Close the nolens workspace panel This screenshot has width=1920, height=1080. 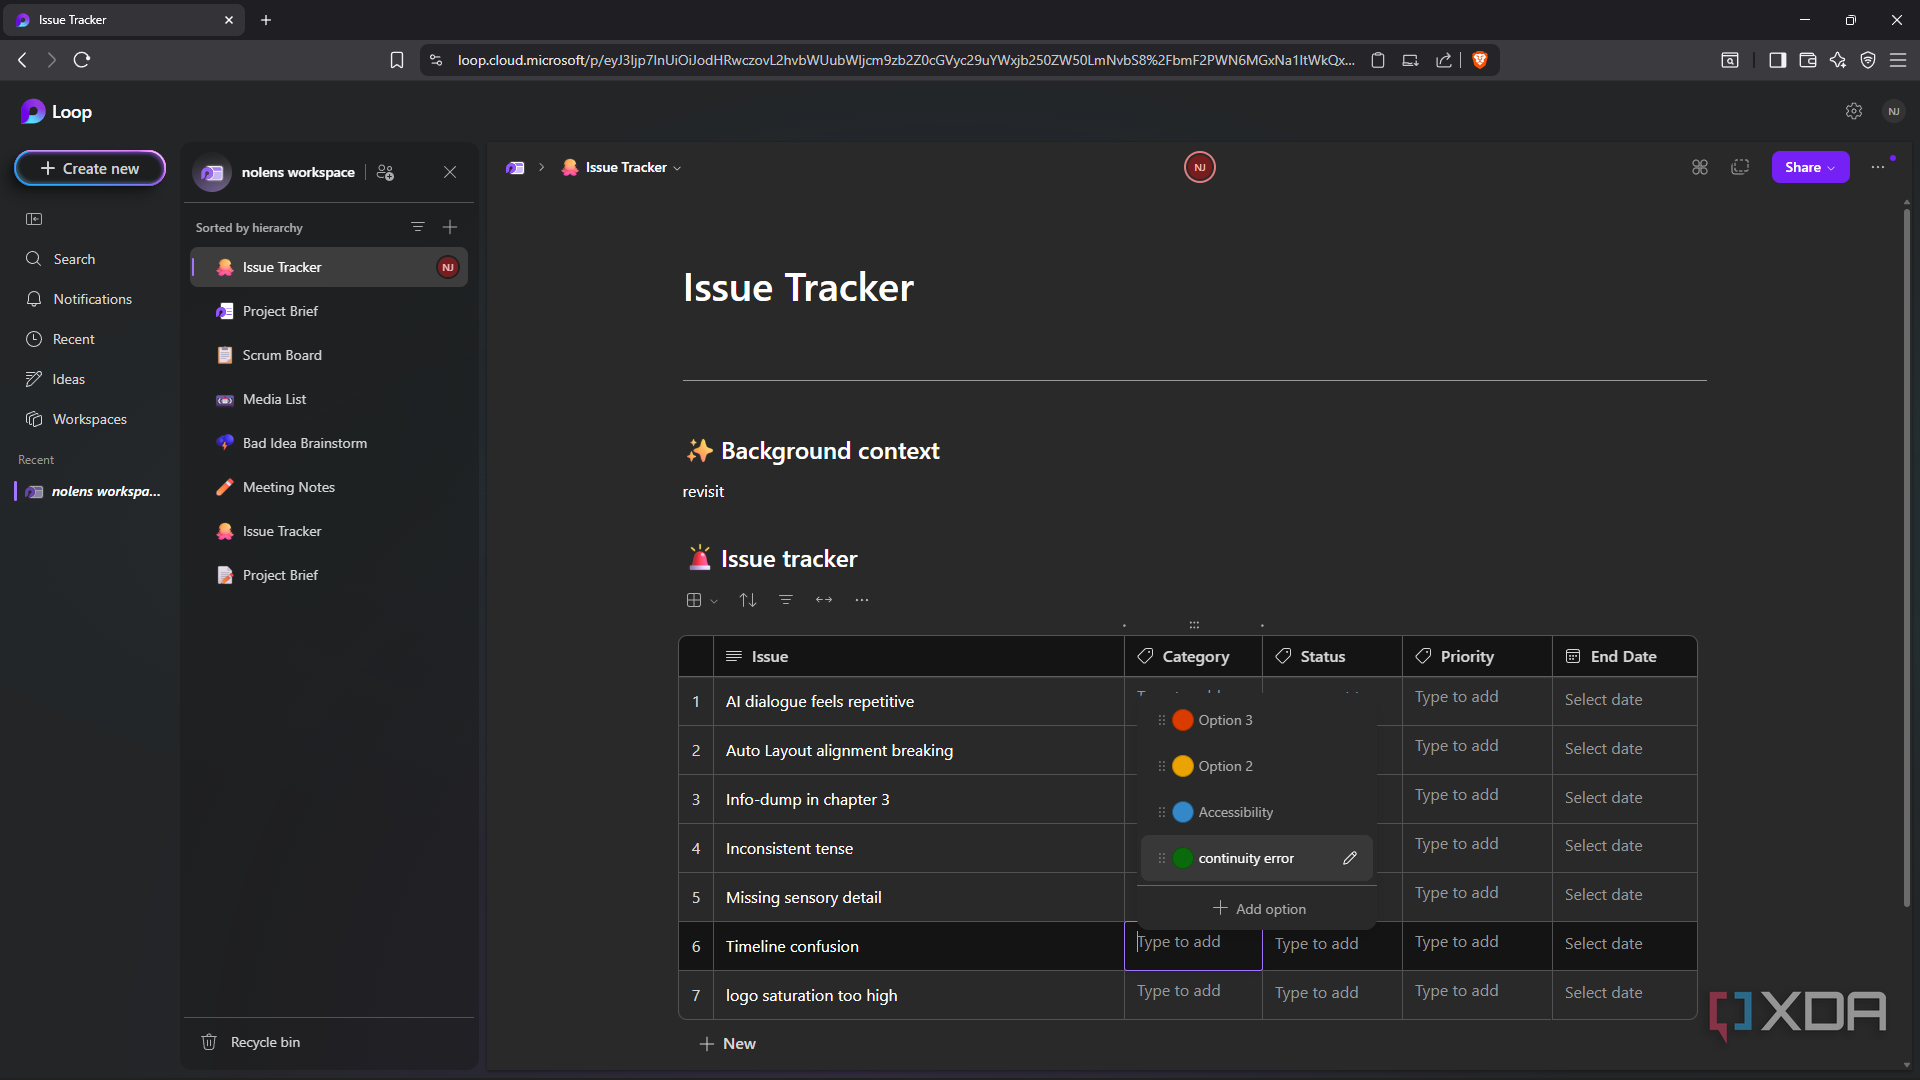450,172
